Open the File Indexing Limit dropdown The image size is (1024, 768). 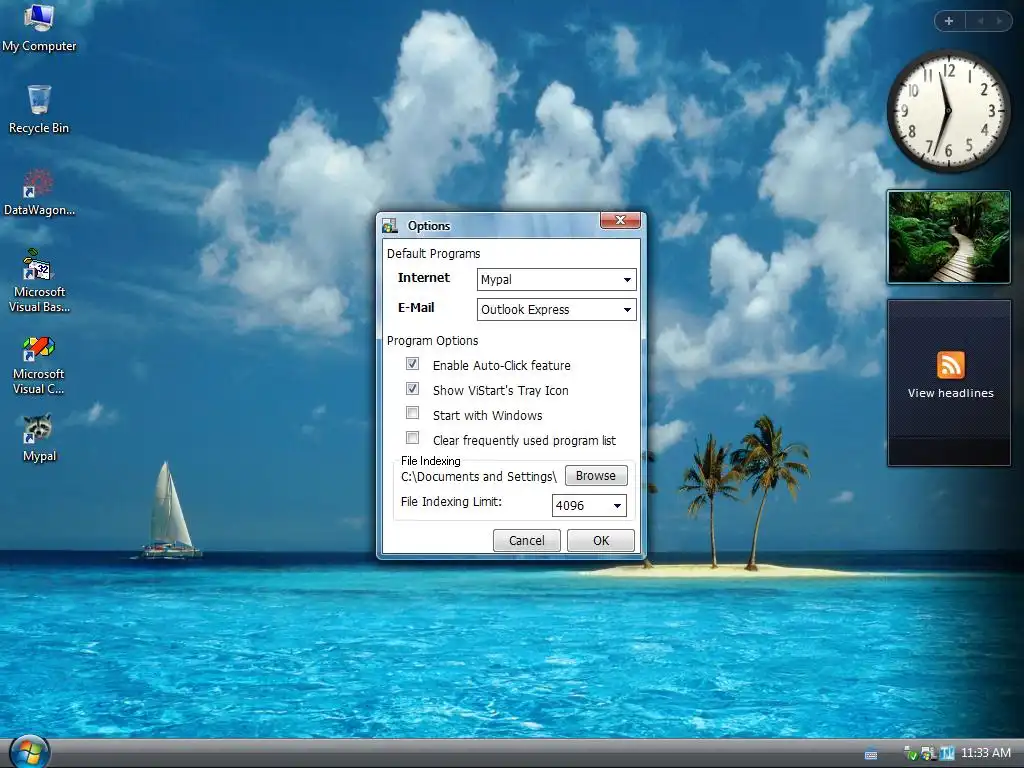tap(589, 505)
